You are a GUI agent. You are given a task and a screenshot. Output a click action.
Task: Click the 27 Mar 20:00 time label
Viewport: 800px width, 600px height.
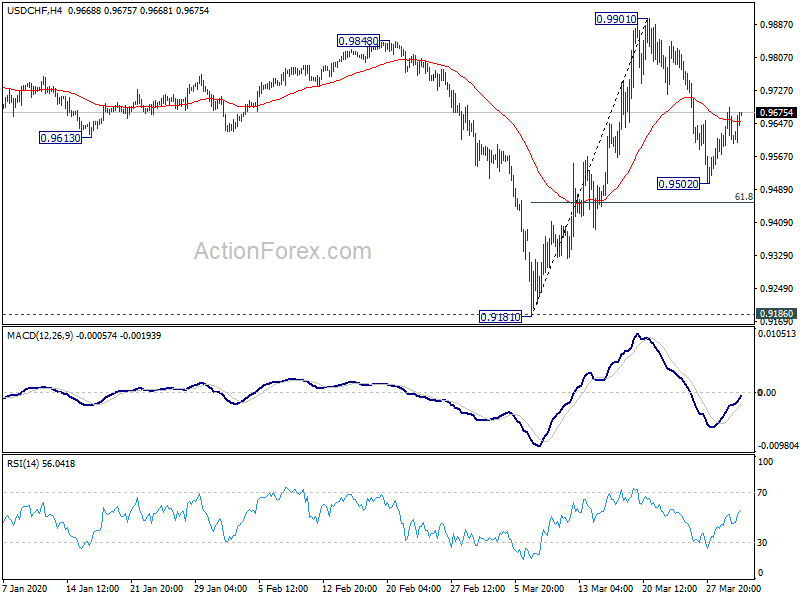point(734,588)
